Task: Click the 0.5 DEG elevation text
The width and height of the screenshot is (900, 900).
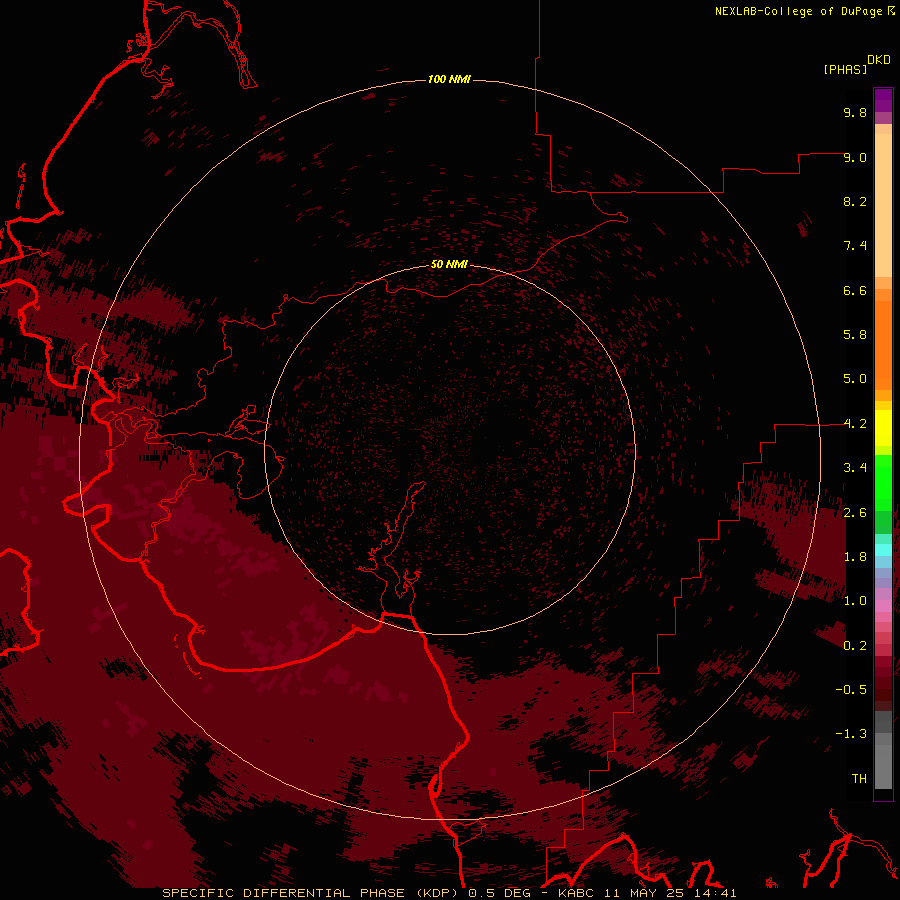Action: 499,893
